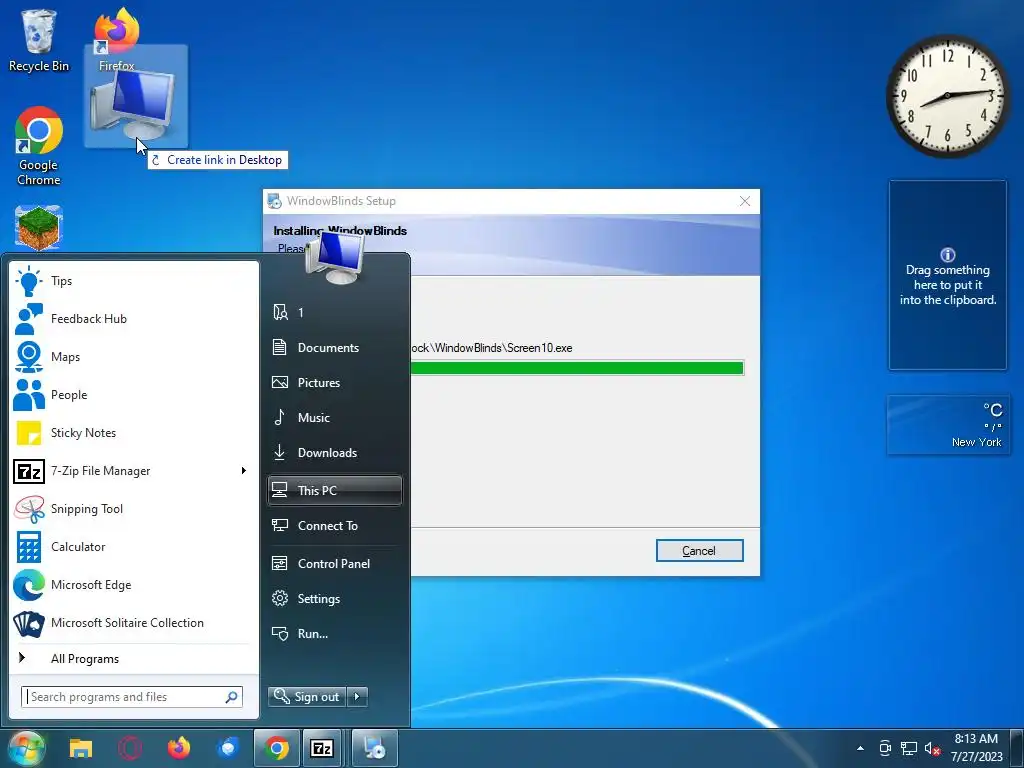Launch Microsoft Edge from Start menu
The image size is (1024, 768).
(x=134, y=584)
